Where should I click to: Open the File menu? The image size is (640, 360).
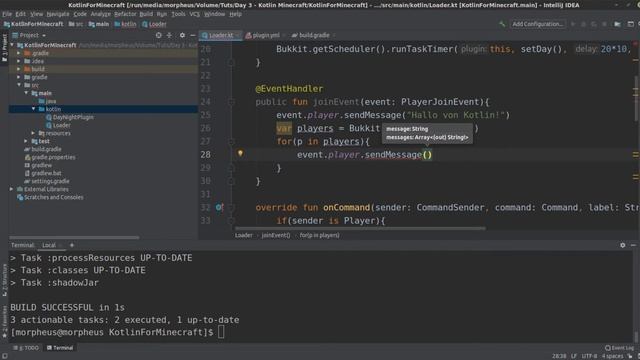[x=7, y=14]
